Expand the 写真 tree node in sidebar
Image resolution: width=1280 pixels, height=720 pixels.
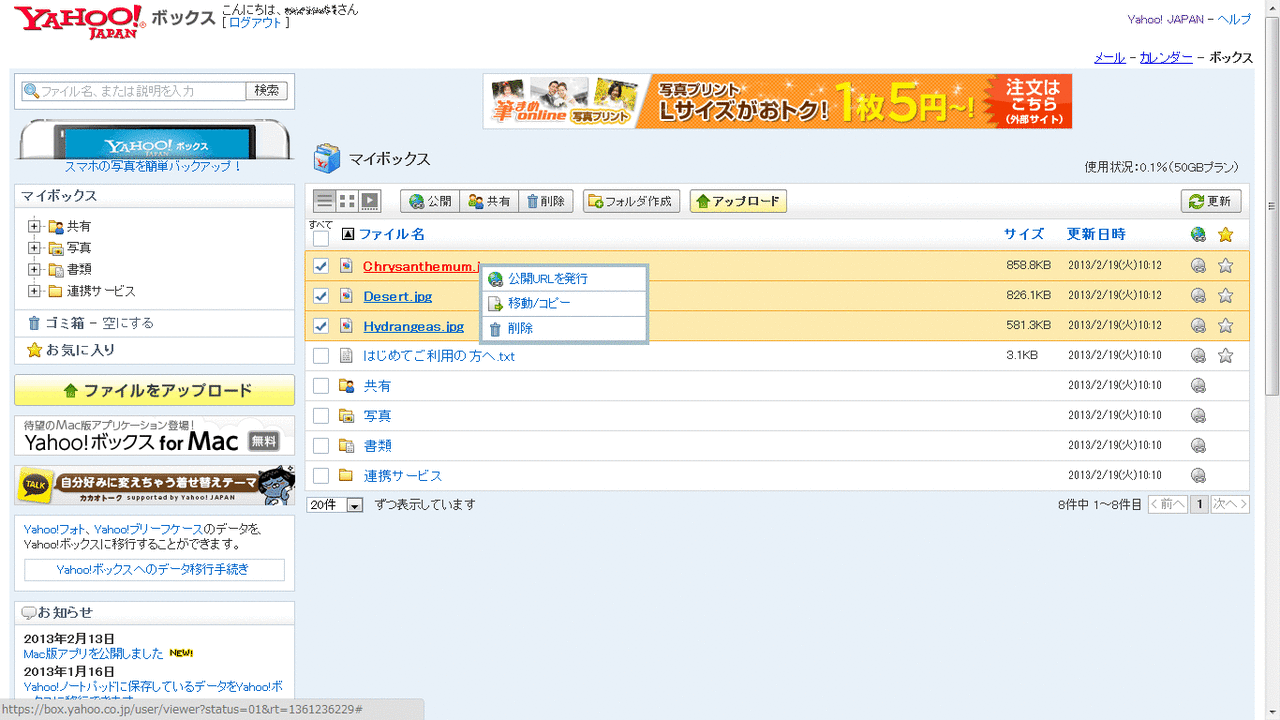(34, 247)
